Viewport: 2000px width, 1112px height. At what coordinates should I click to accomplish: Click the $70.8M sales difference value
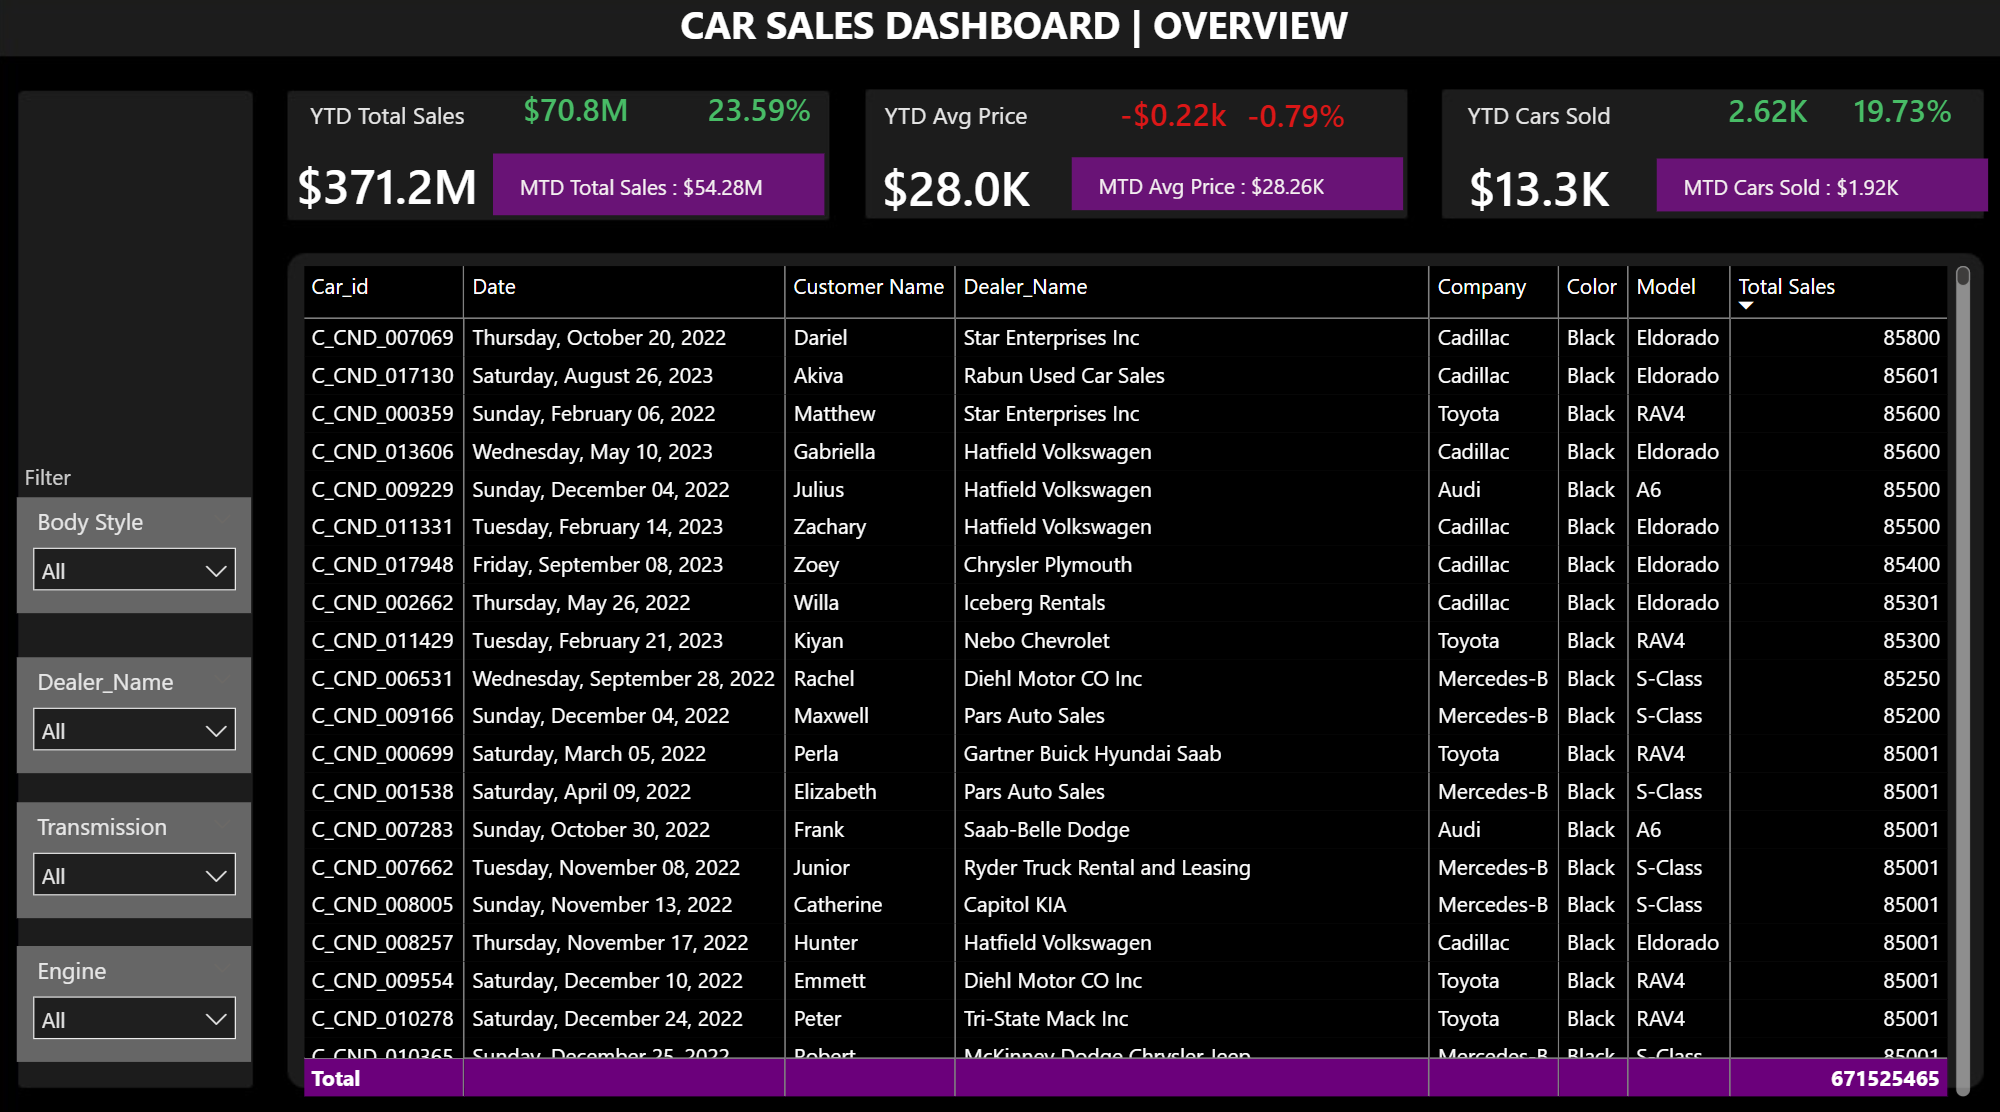(576, 110)
